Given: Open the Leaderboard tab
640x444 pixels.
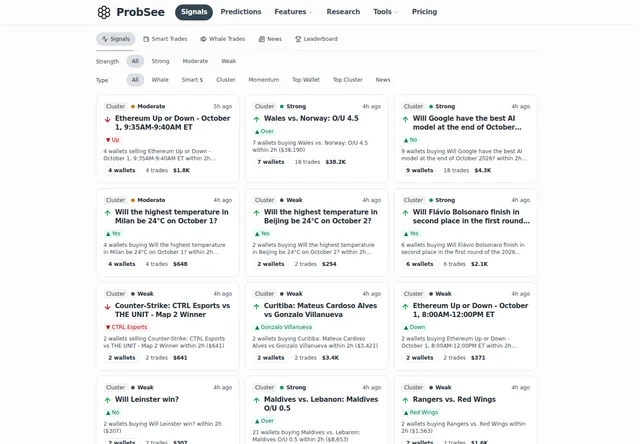Looking at the screenshot, I should point(316,39).
